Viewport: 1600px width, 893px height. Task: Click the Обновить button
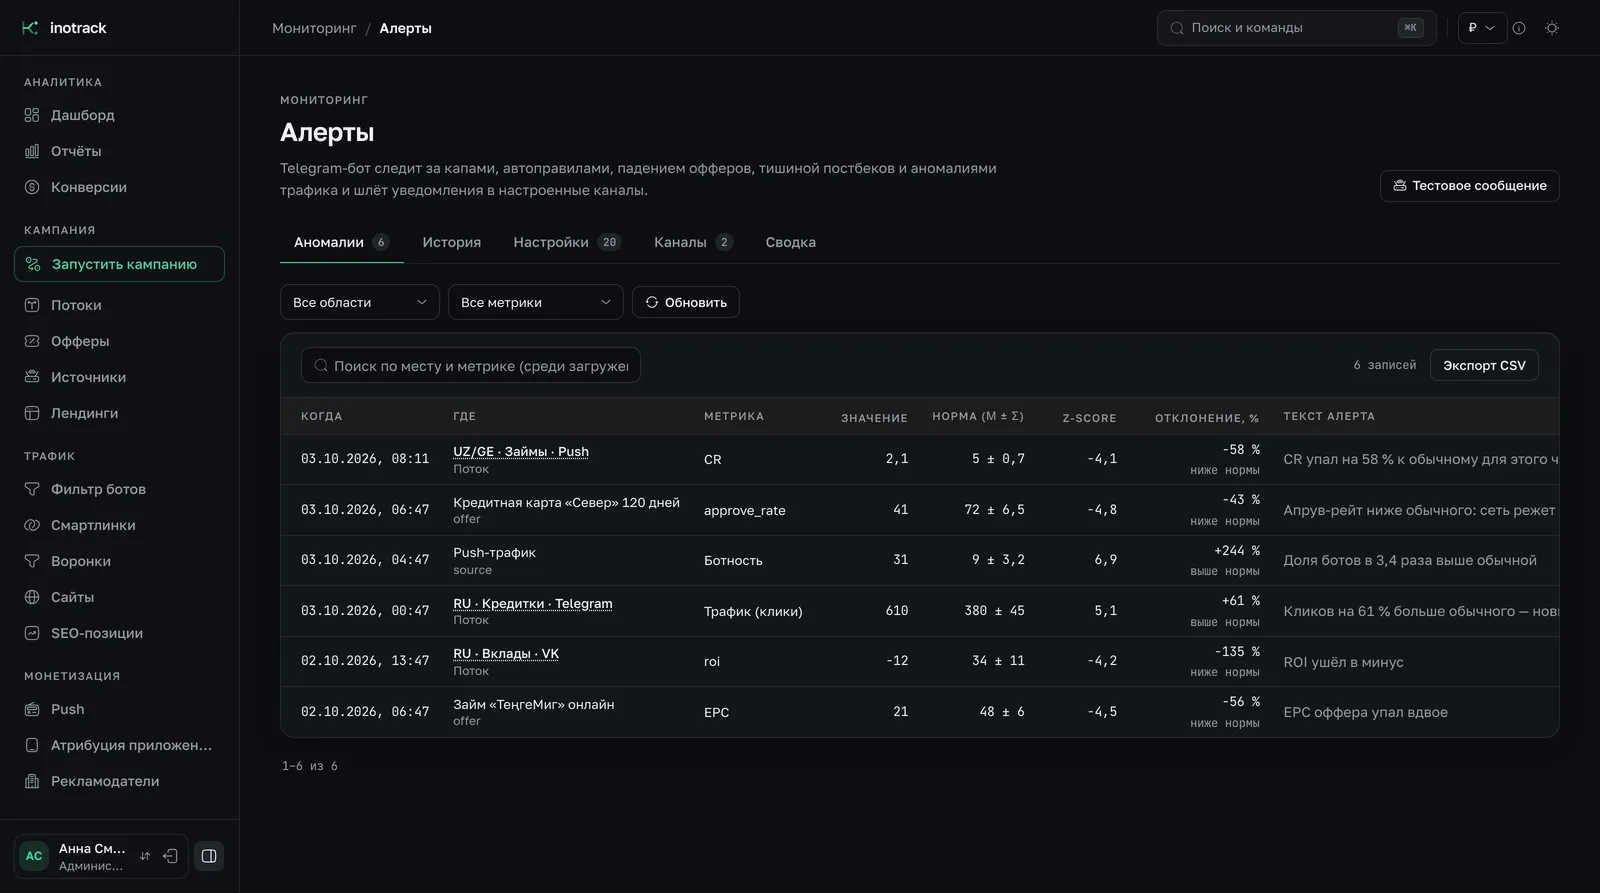[686, 302]
